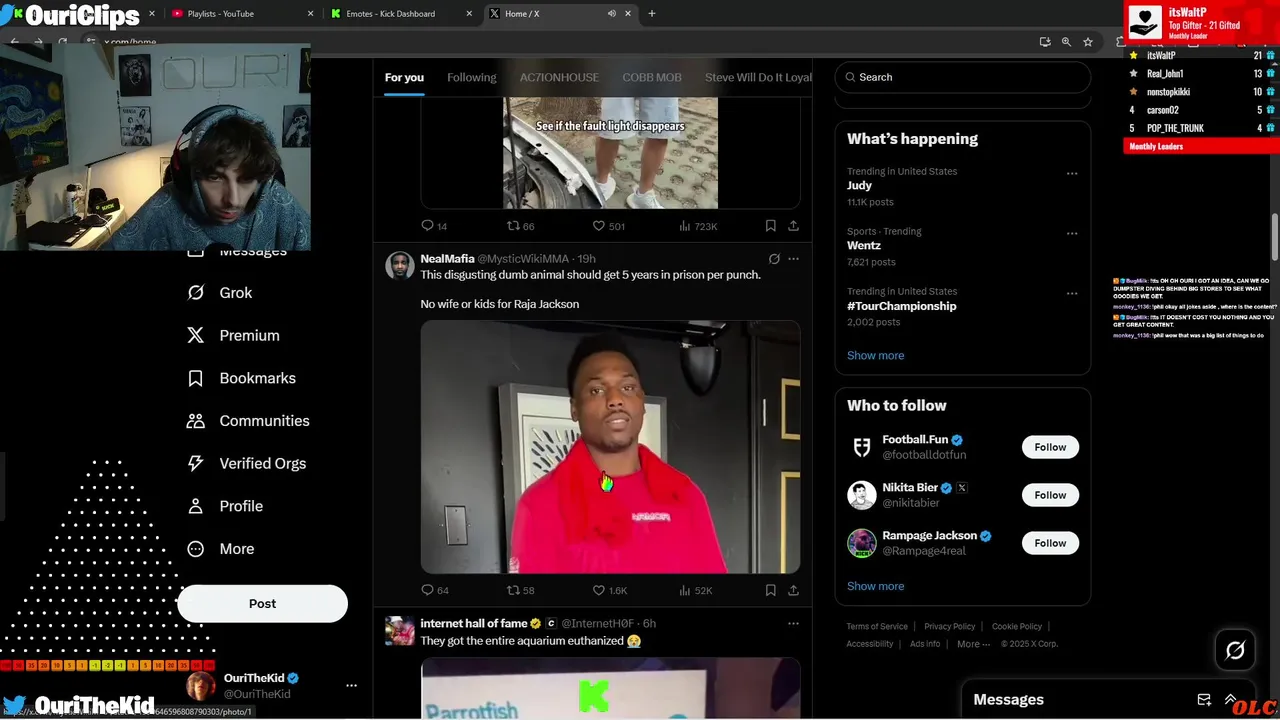Mute audio on Home / X tab
Screen dimensions: 1280x720
[611, 14]
